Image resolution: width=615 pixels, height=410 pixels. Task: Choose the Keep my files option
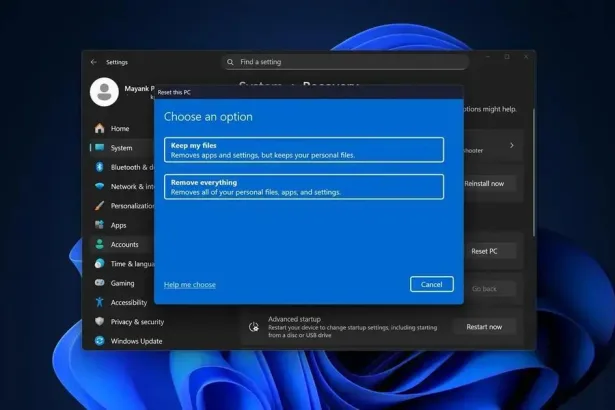pyautogui.click(x=304, y=150)
